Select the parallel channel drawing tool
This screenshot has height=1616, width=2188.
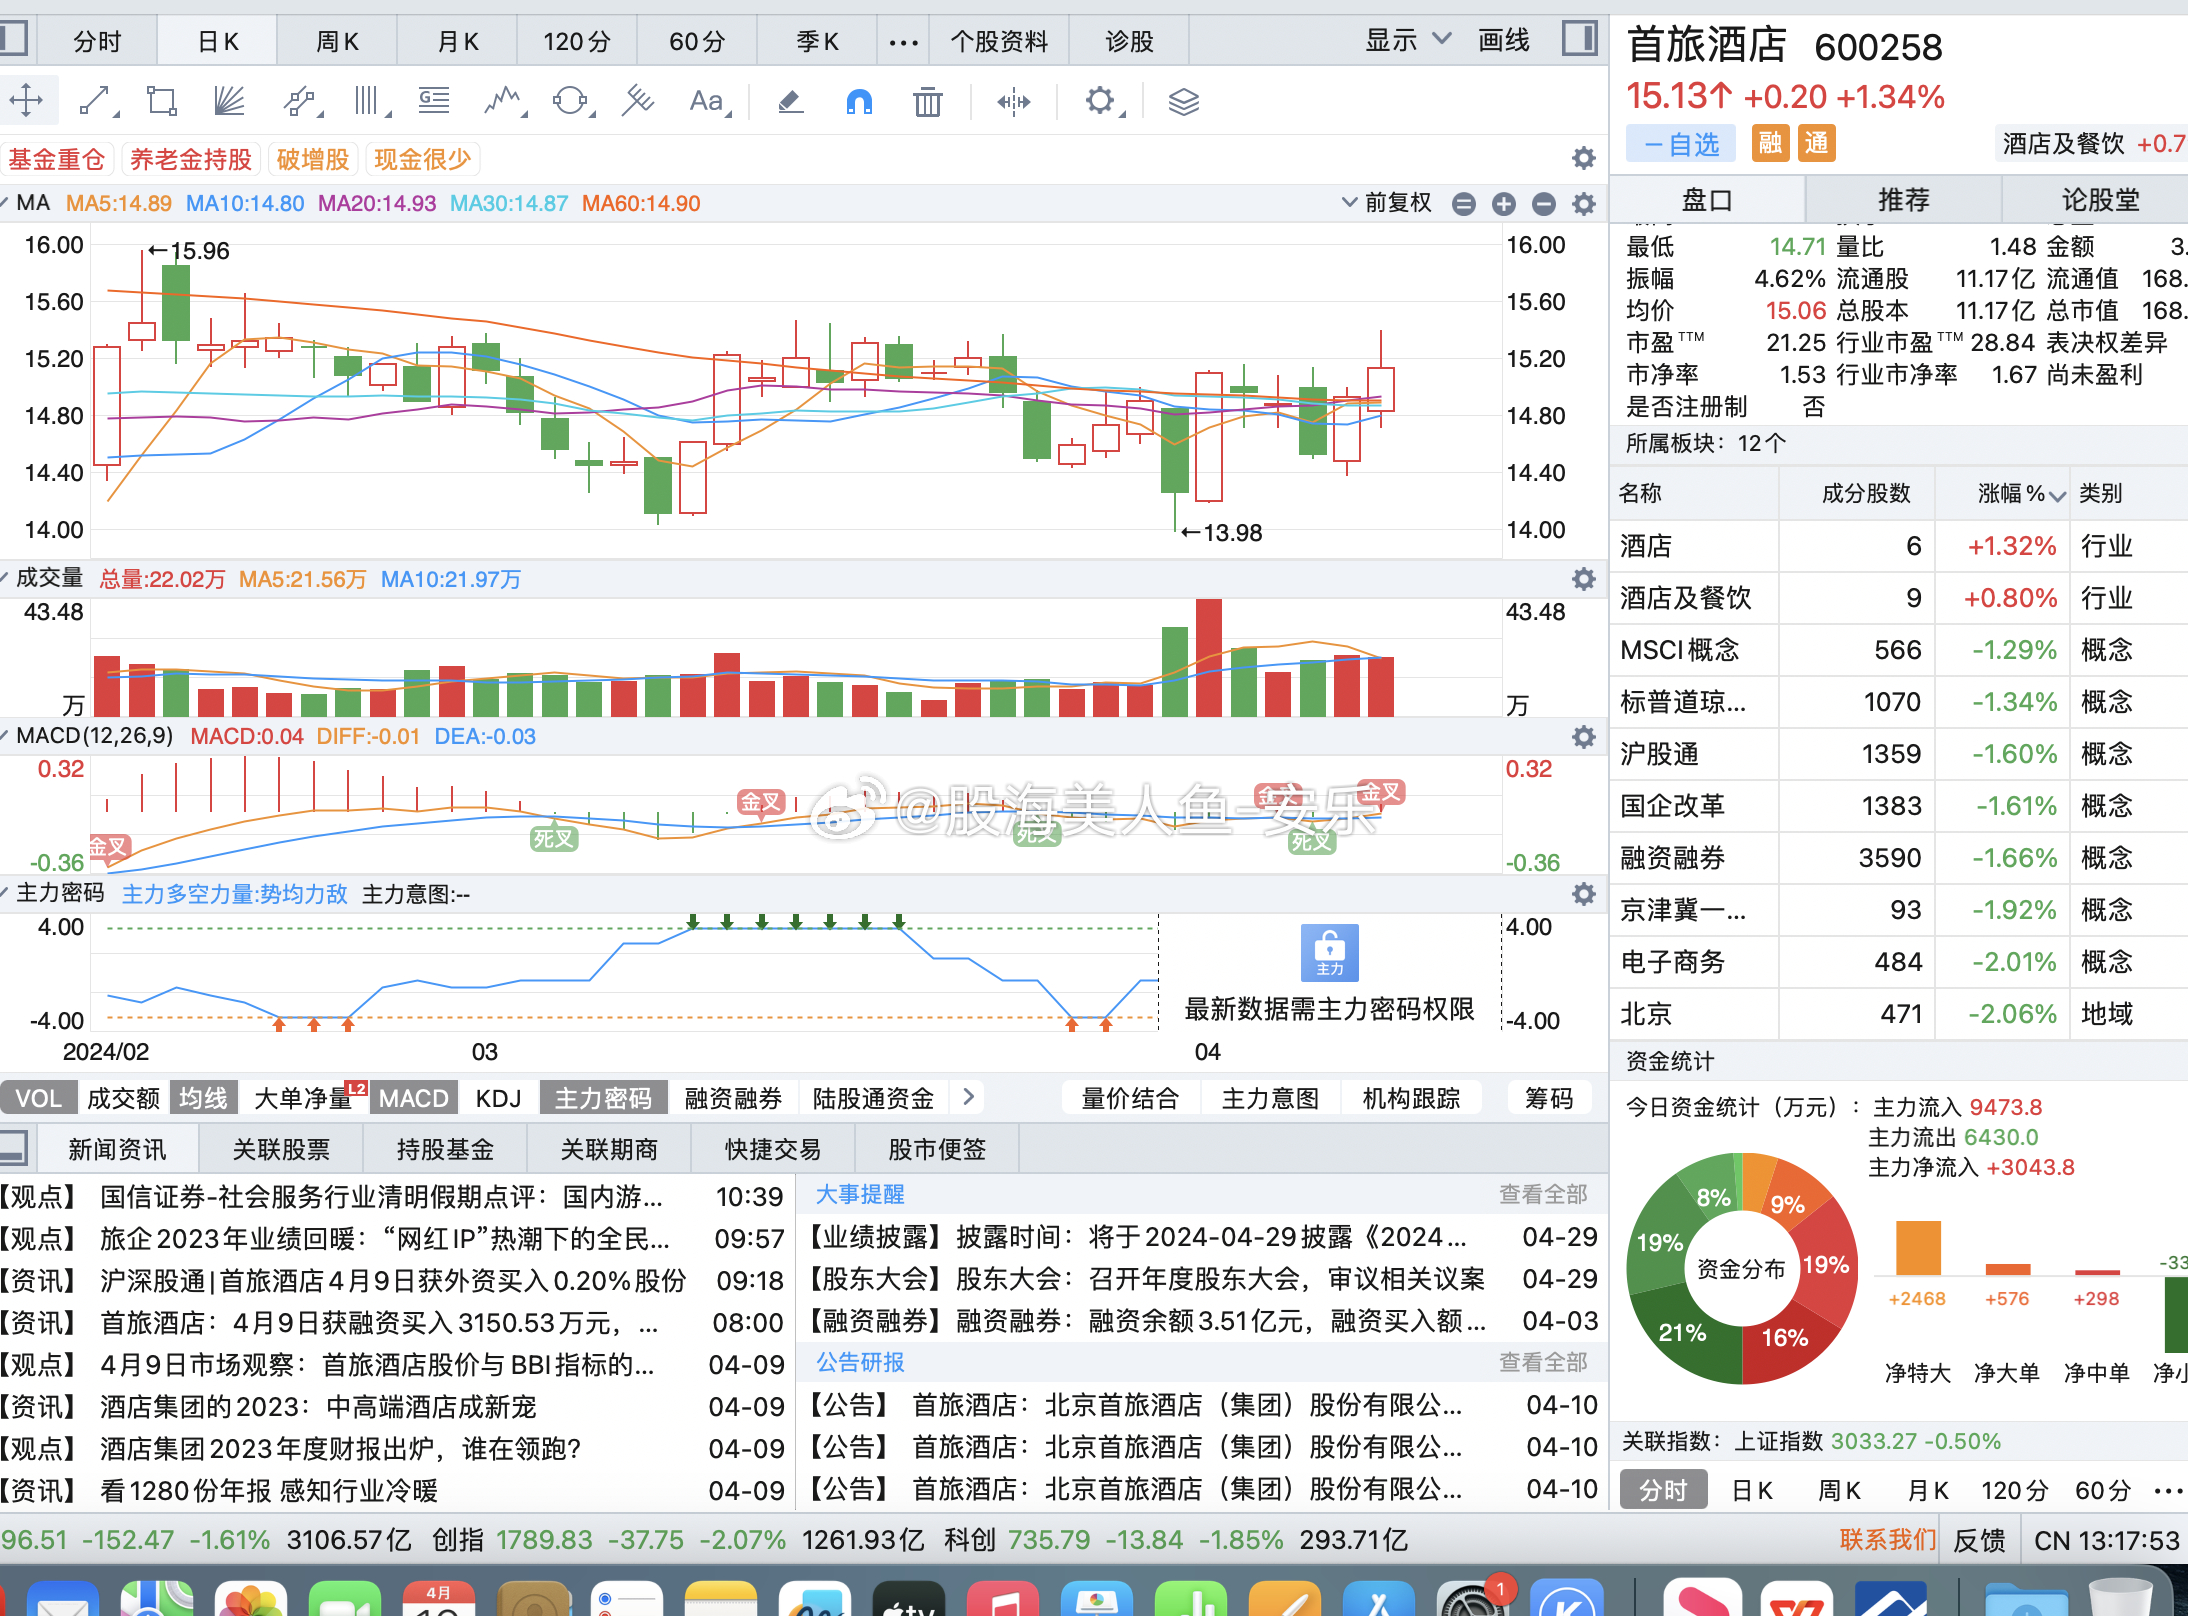[300, 101]
